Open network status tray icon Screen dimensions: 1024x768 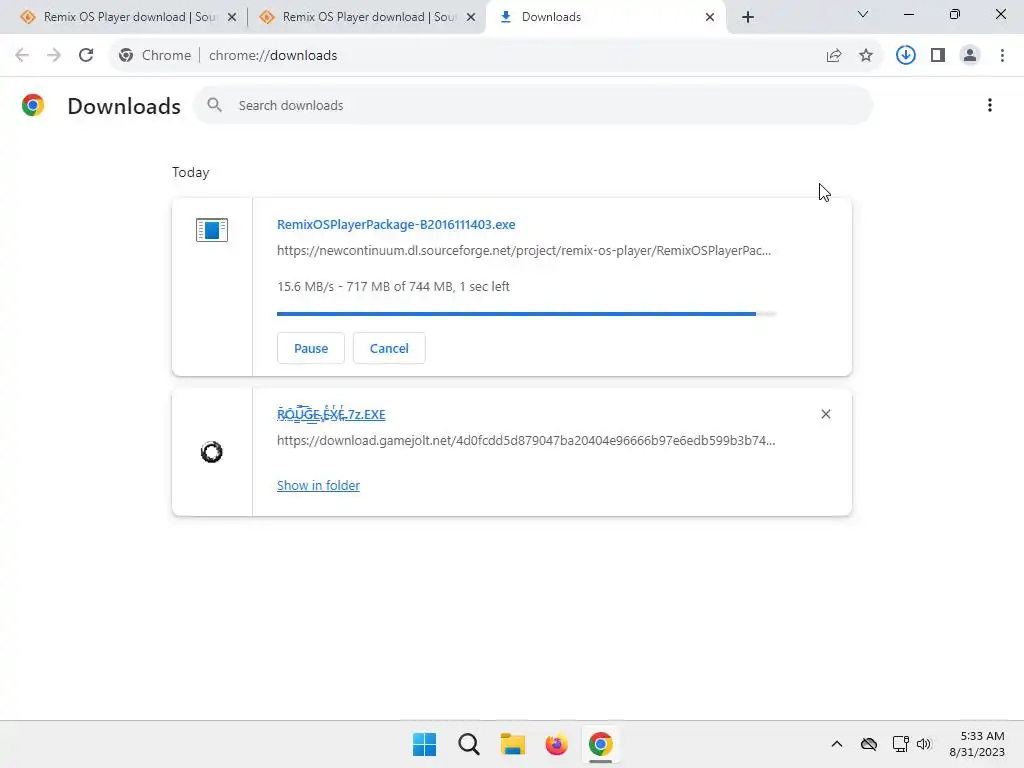[x=901, y=744]
